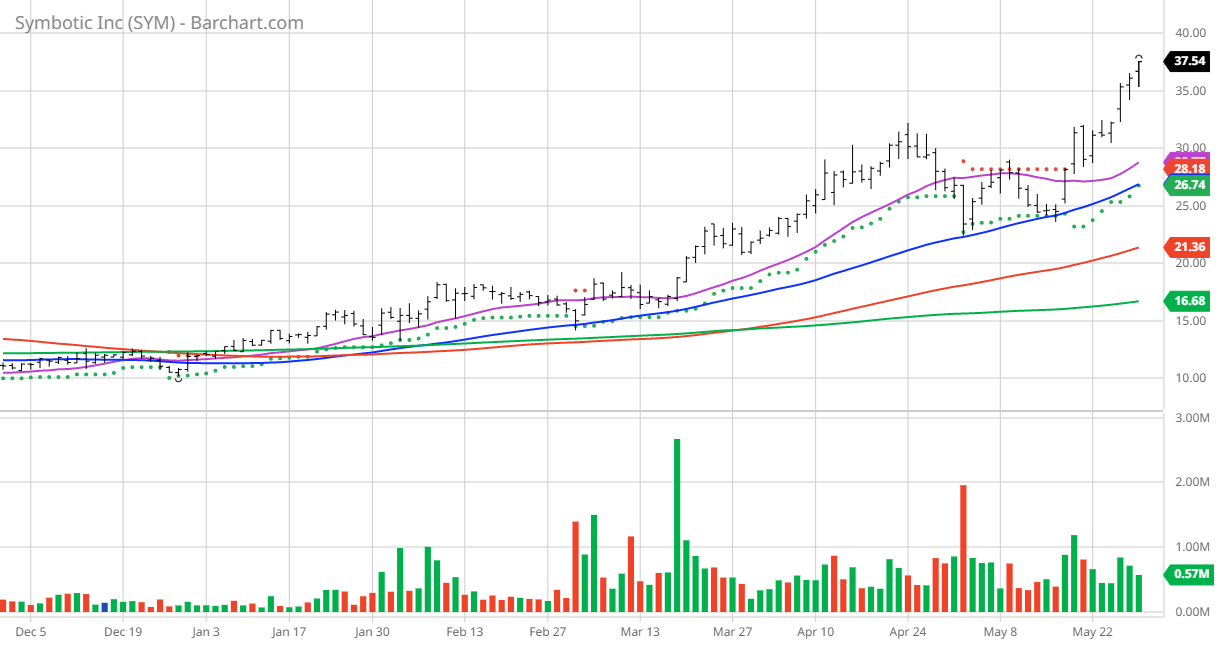Select the Apr 10 date label
The height and width of the screenshot is (645, 1219).
click(816, 632)
